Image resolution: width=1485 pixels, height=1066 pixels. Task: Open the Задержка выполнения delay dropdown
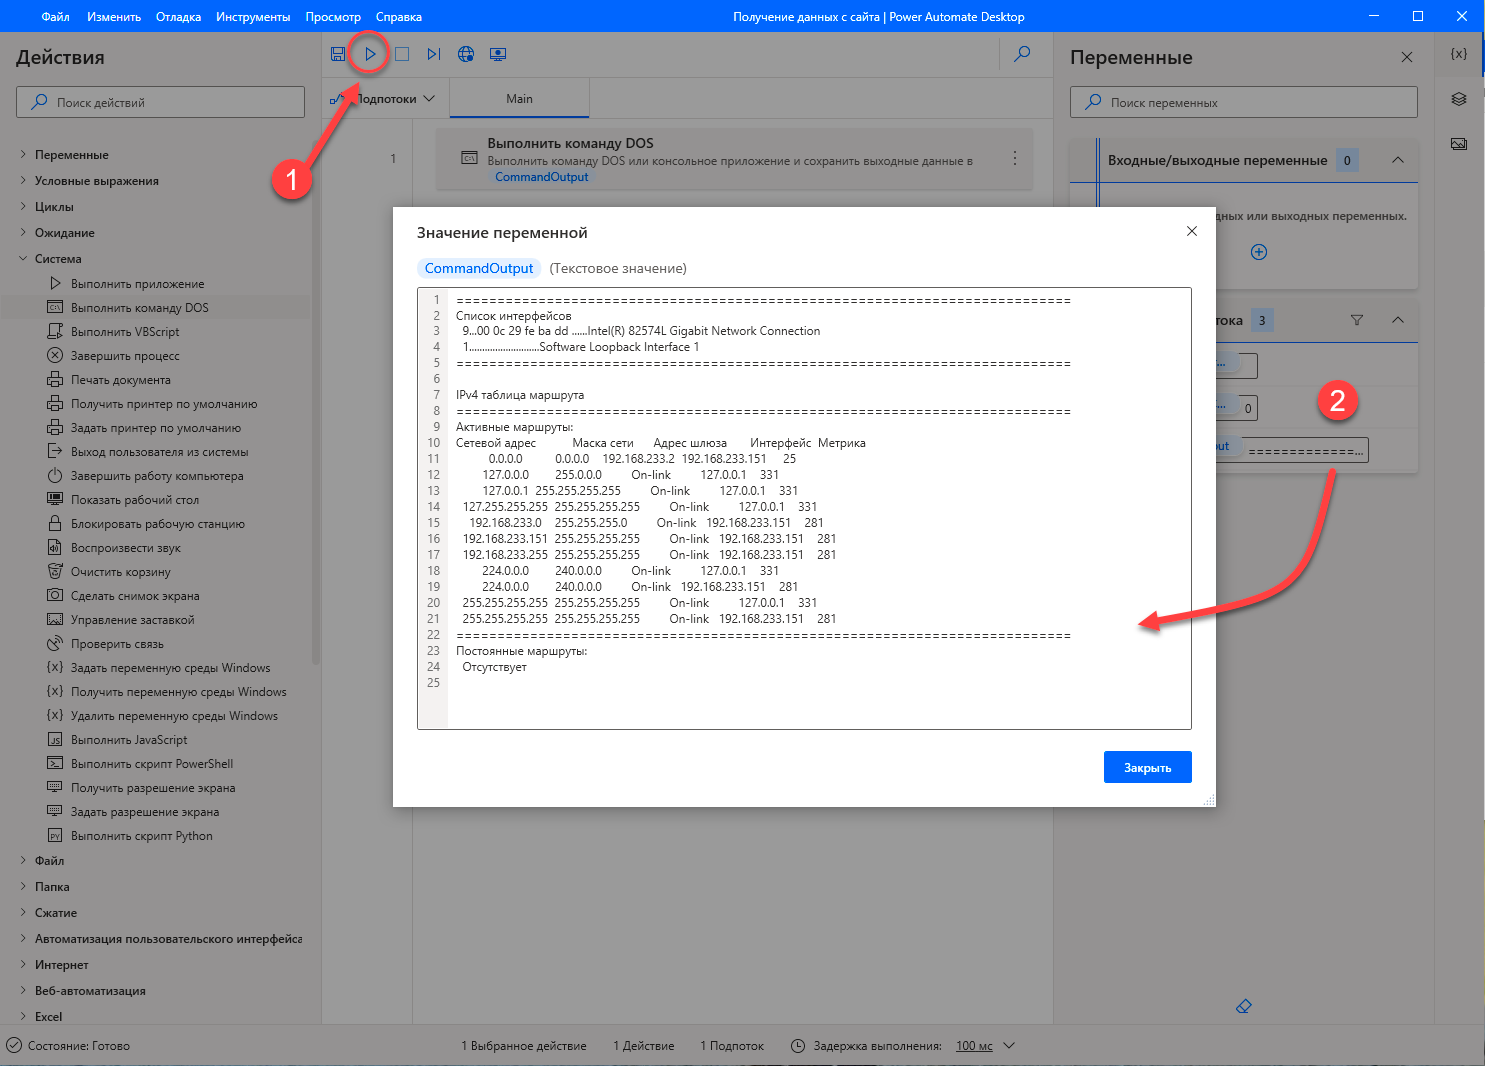click(1009, 1046)
